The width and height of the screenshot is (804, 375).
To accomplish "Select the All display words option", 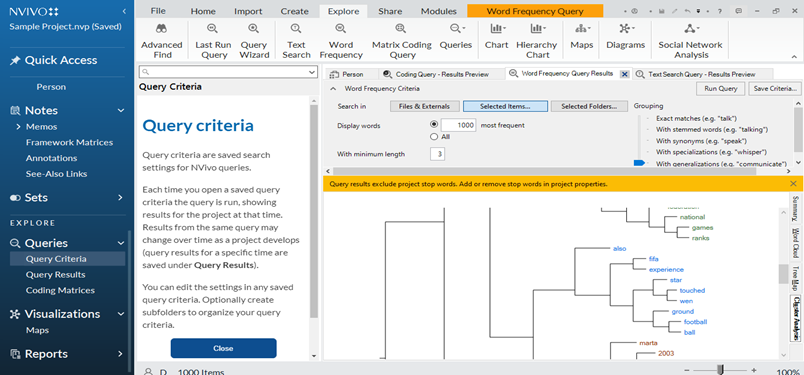I will (434, 137).
